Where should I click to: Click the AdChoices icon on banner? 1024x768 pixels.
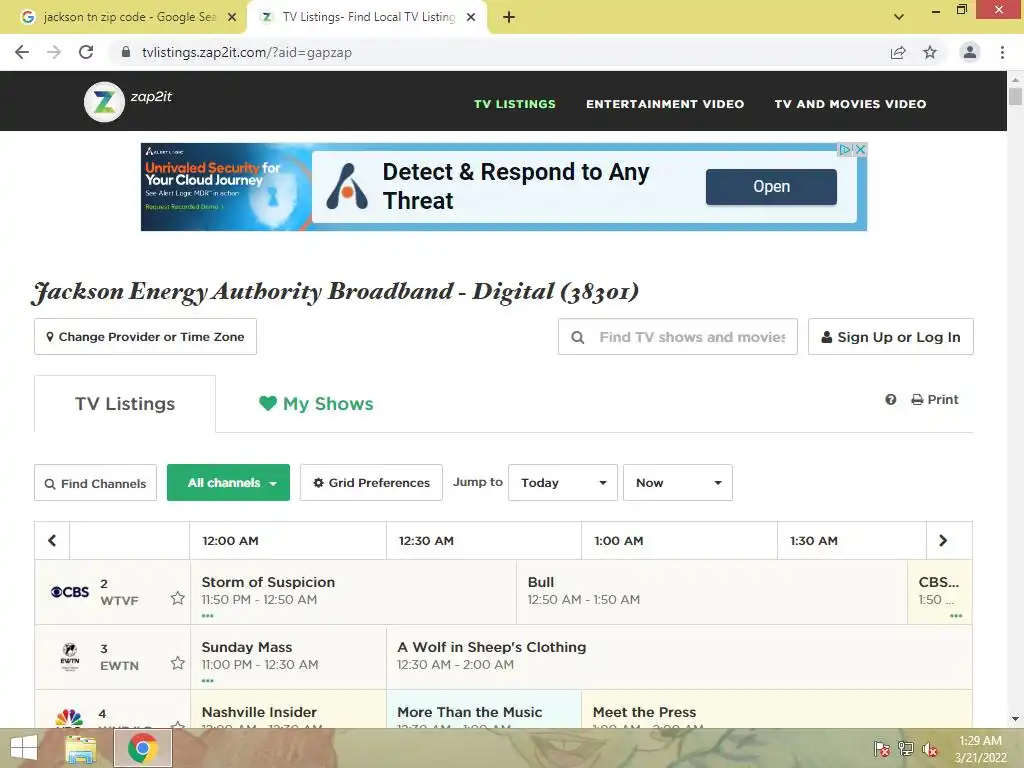(x=845, y=150)
